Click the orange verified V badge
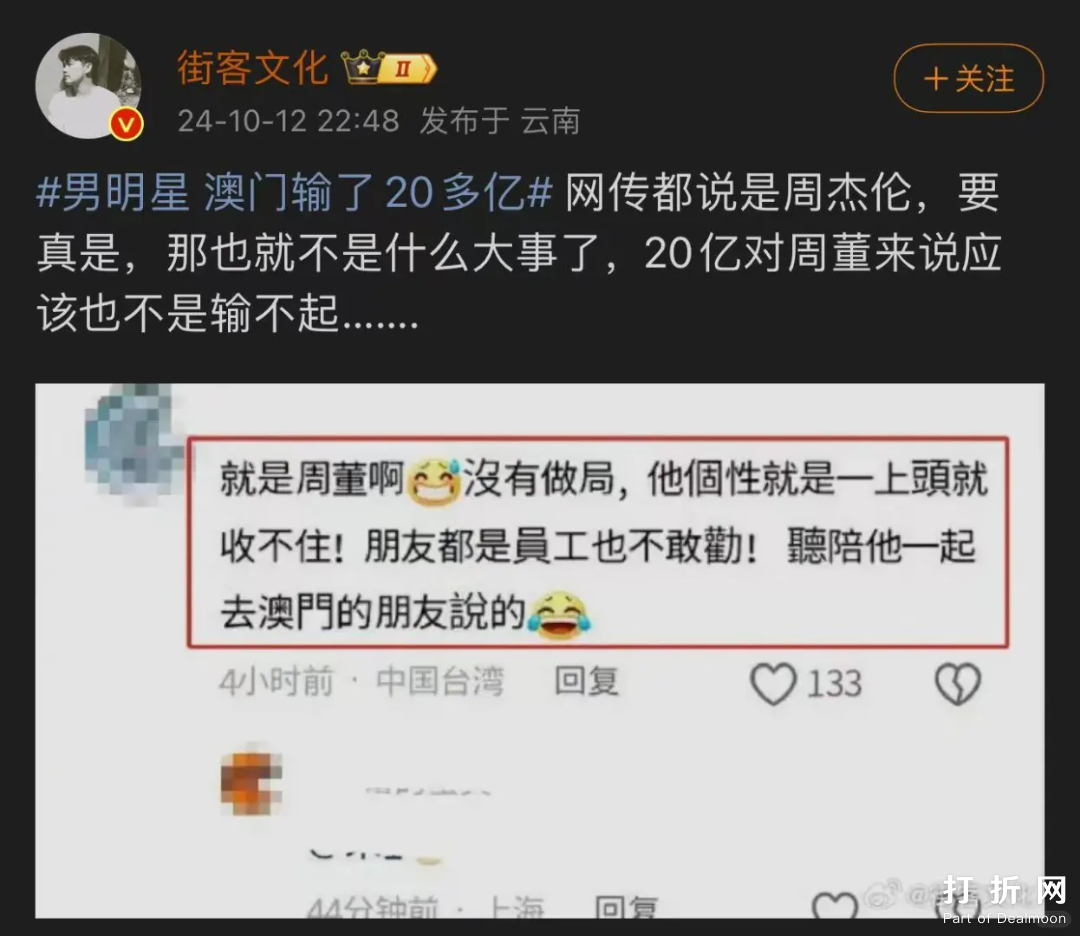1080x936 pixels. [x=127, y=125]
